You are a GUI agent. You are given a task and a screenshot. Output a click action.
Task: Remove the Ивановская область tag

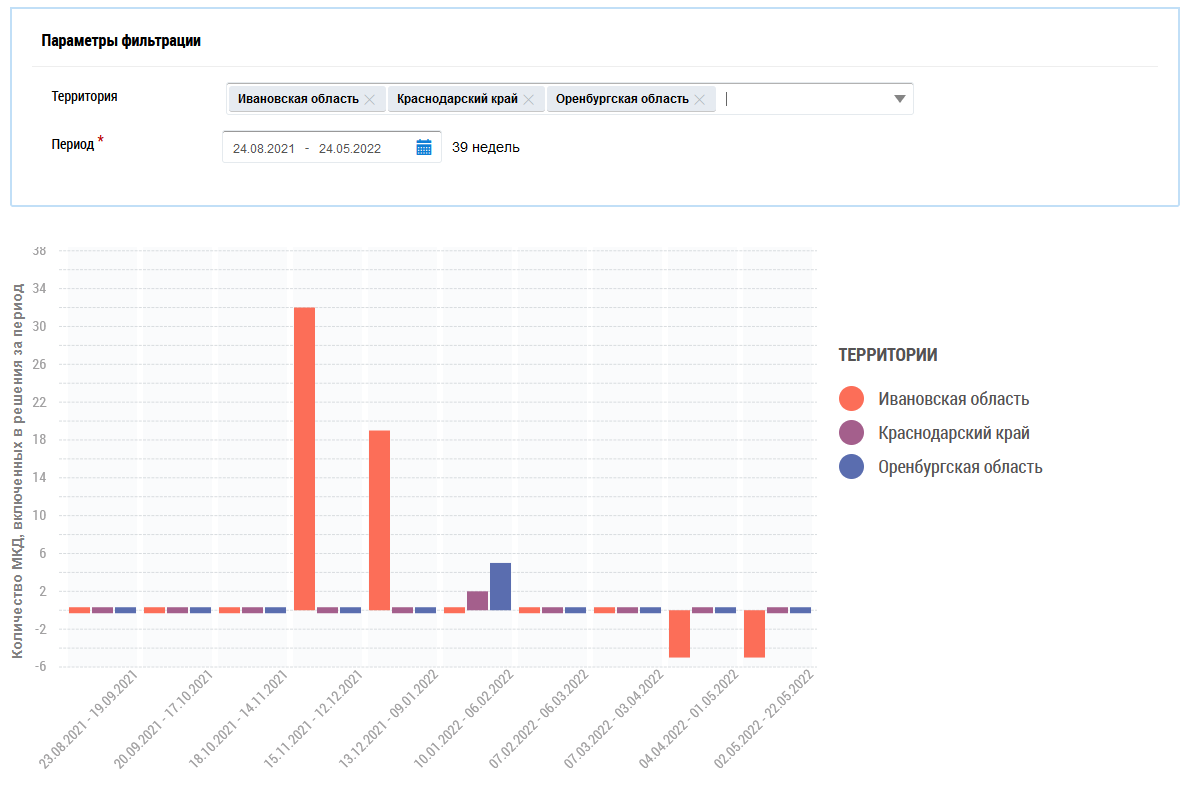point(370,99)
